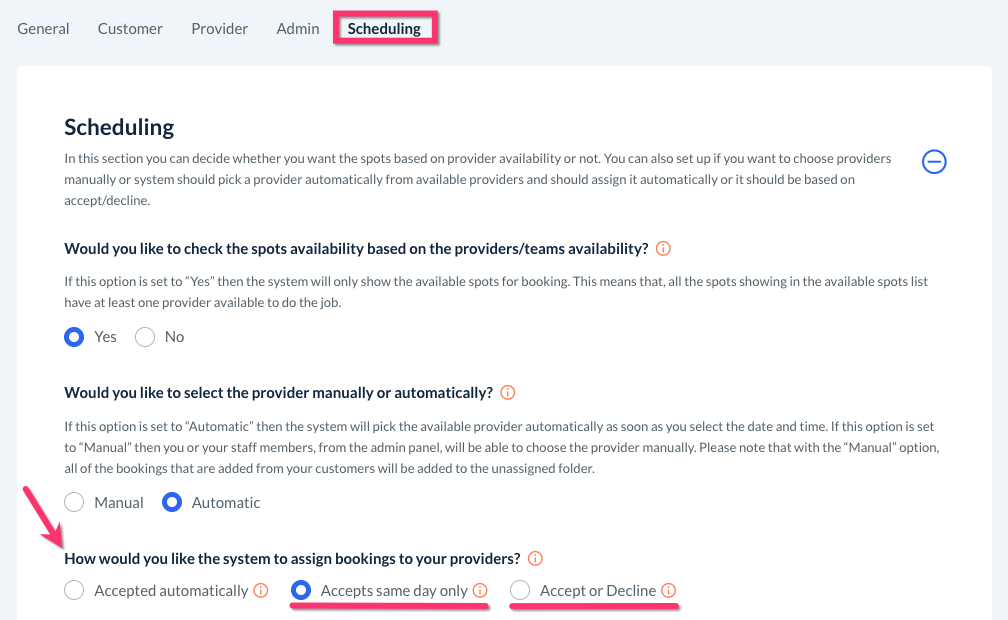Click info icon beside assign bookings question
Screen dimensions: 1008x620
(x=535, y=558)
